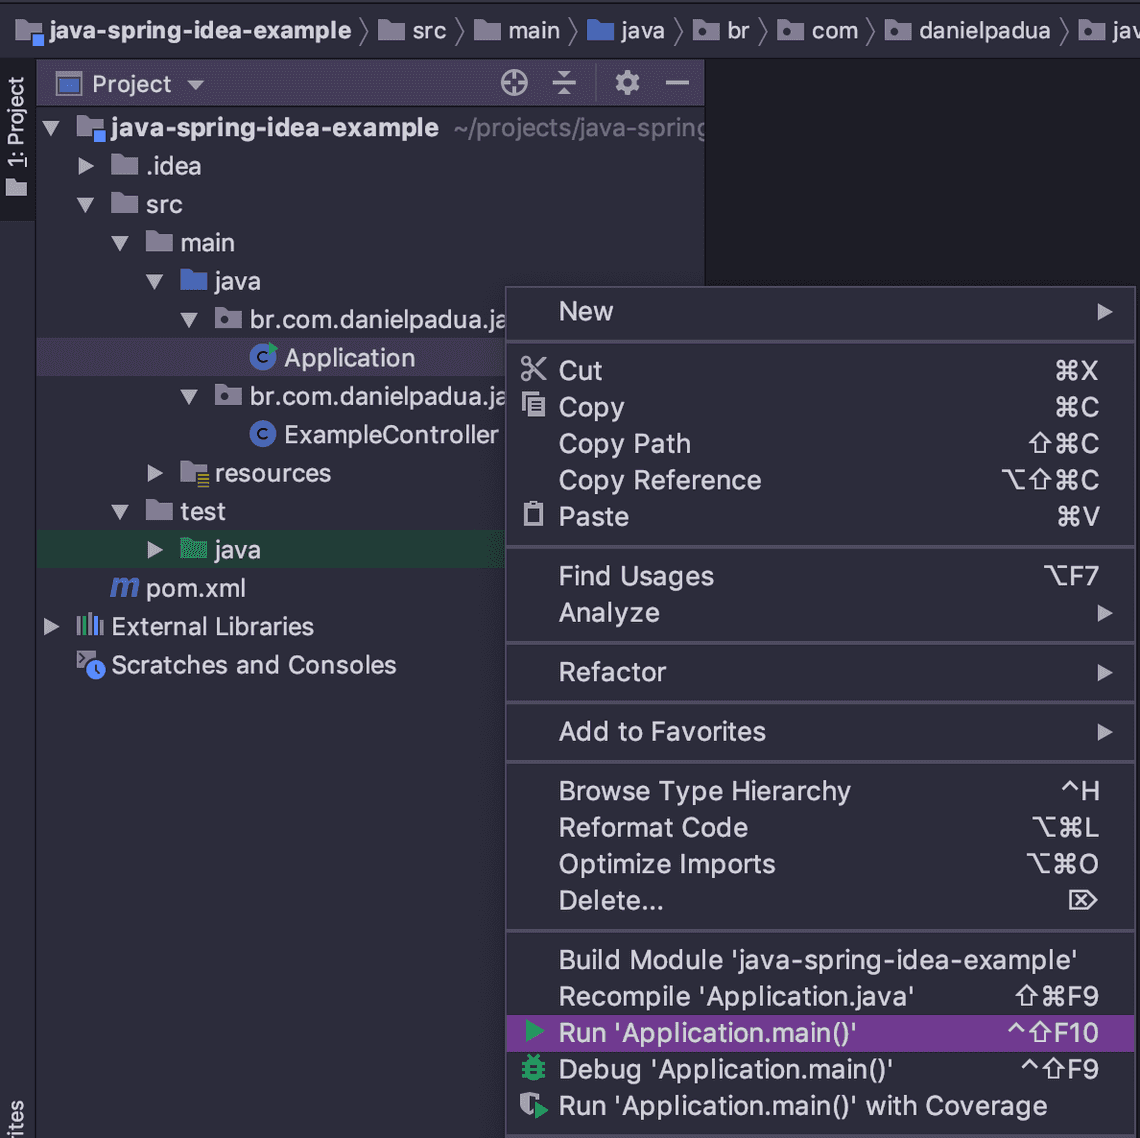
Task: Click the locate/scroll-from-source target icon
Action: click(514, 83)
